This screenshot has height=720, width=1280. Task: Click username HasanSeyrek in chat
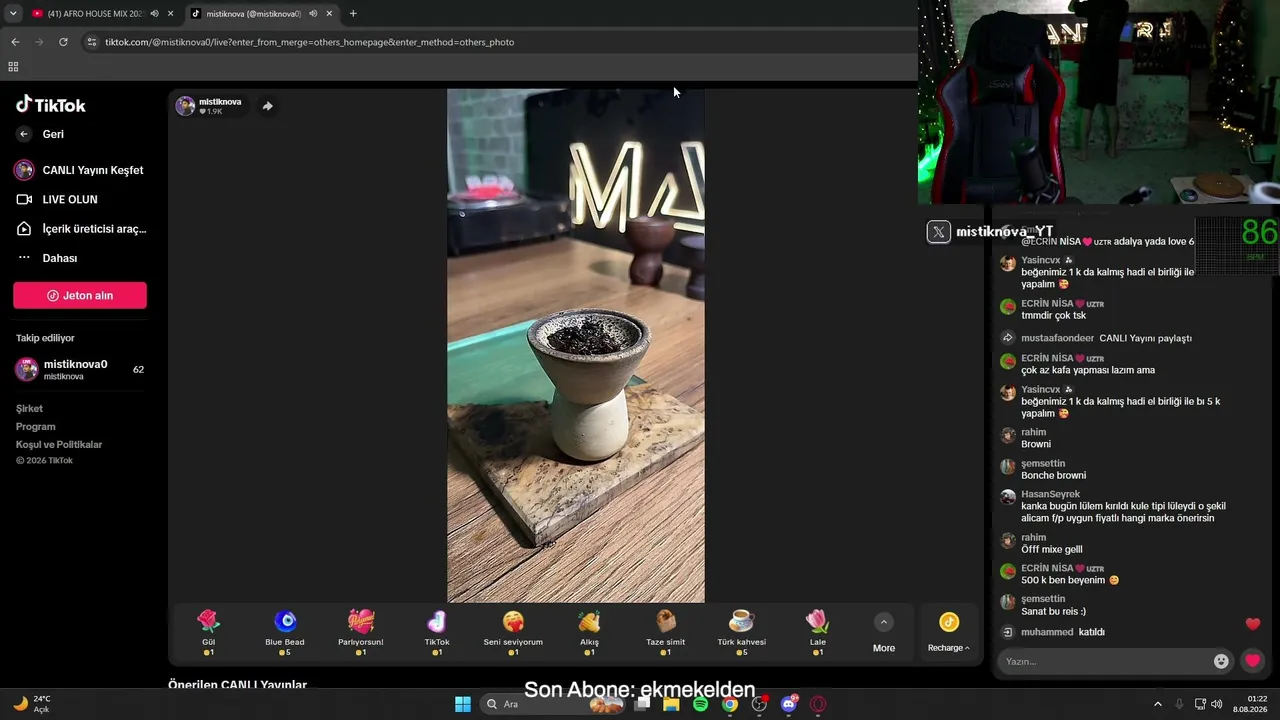[x=1050, y=494]
